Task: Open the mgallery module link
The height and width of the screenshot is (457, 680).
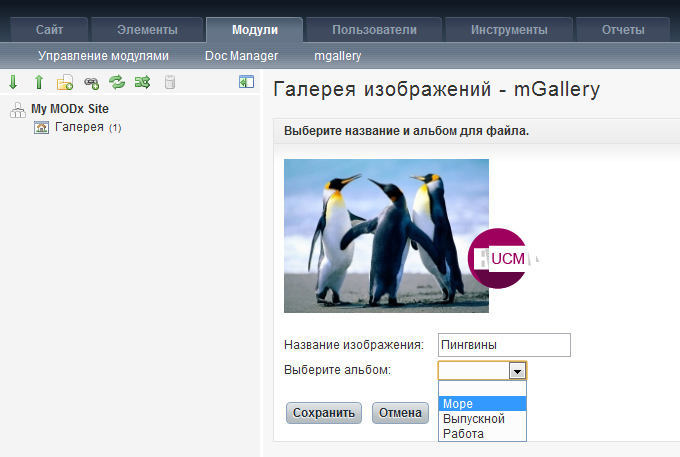Action: [337, 56]
